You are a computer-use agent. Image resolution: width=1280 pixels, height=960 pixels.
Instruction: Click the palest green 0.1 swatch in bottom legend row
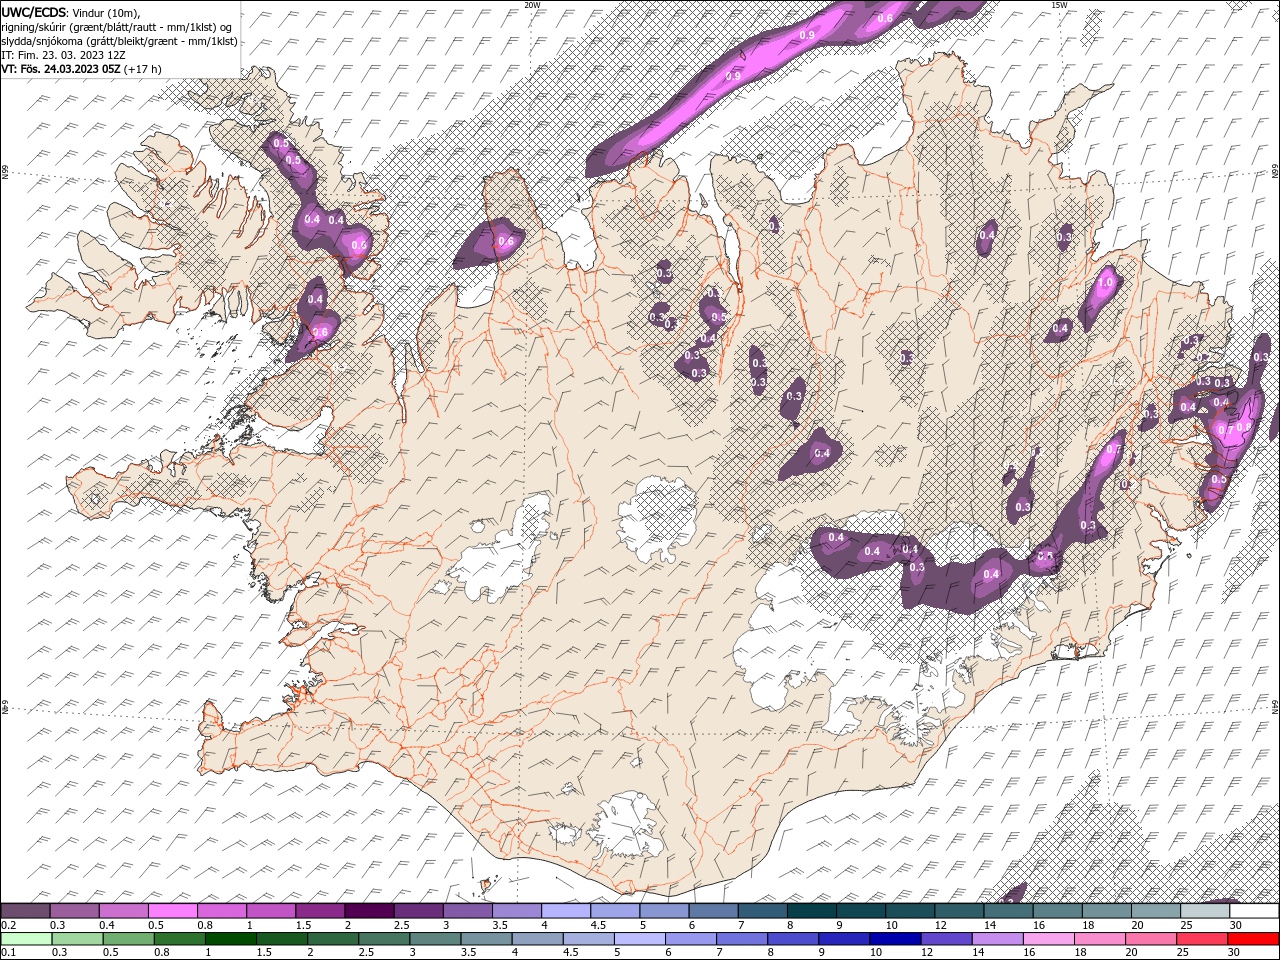point(26,939)
